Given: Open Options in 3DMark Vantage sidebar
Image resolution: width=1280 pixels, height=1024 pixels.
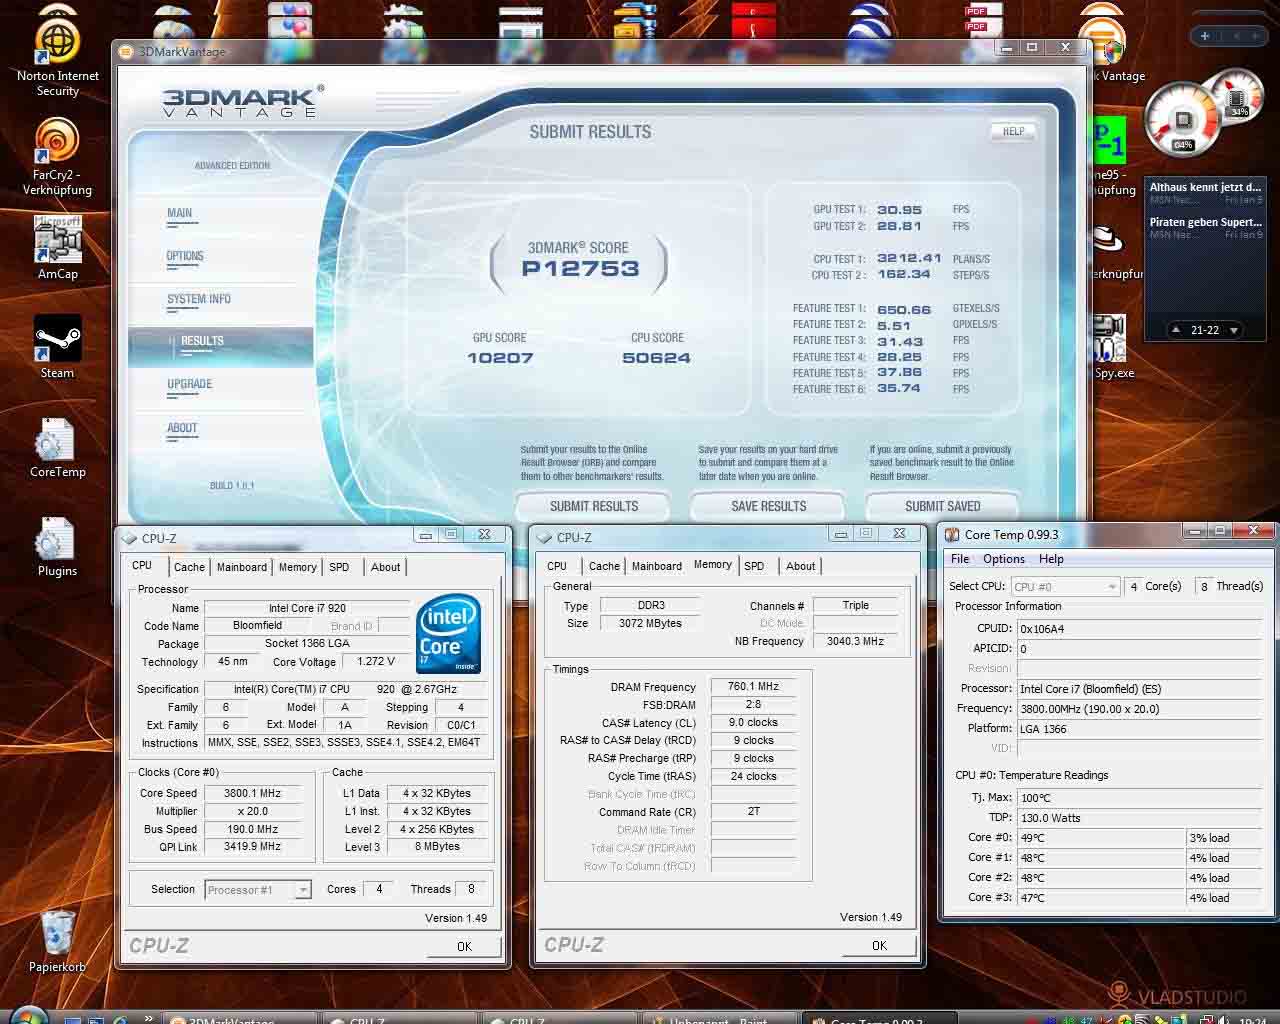Looking at the screenshot, I should [185, 256].
